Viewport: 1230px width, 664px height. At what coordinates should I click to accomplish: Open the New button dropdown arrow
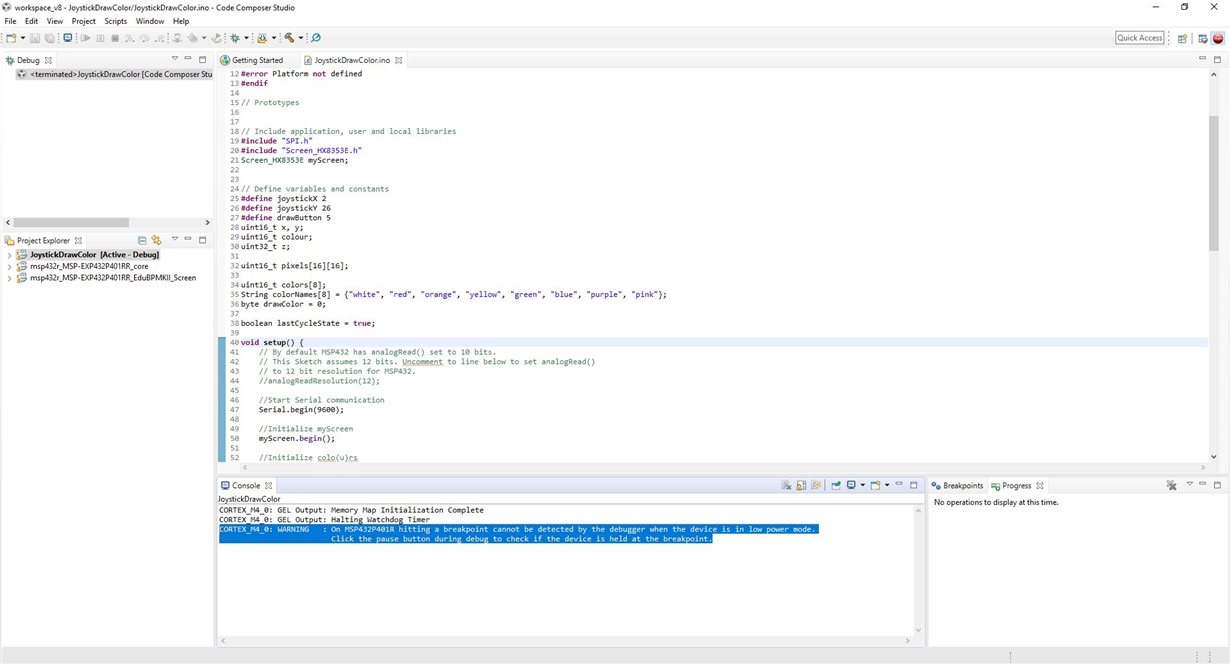click(x=23, y=38)
